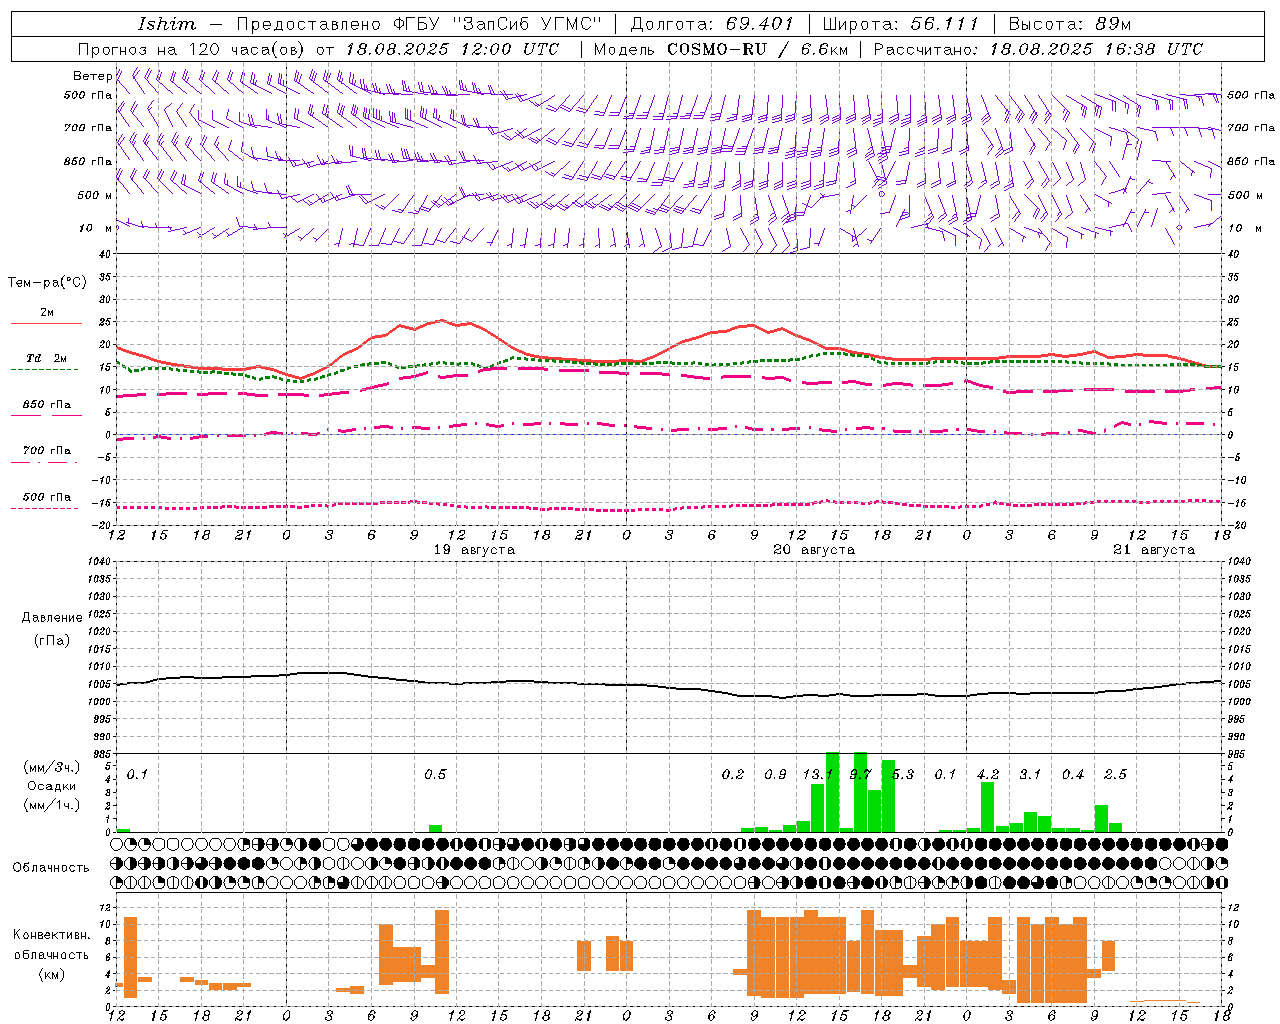Screen dimensions: 1280x1024
Task: Click the 5.3 precipitation total value
Action: point(903,775)
